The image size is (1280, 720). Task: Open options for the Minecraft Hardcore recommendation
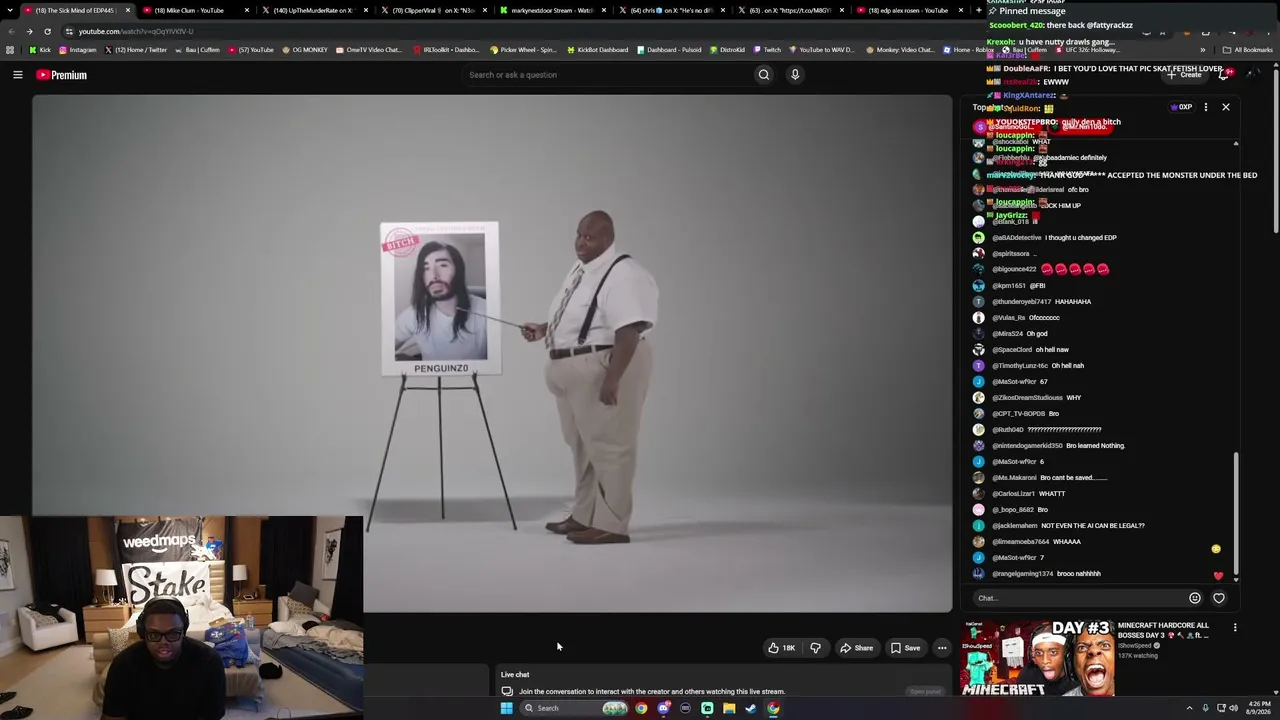tap(1235, 628)
